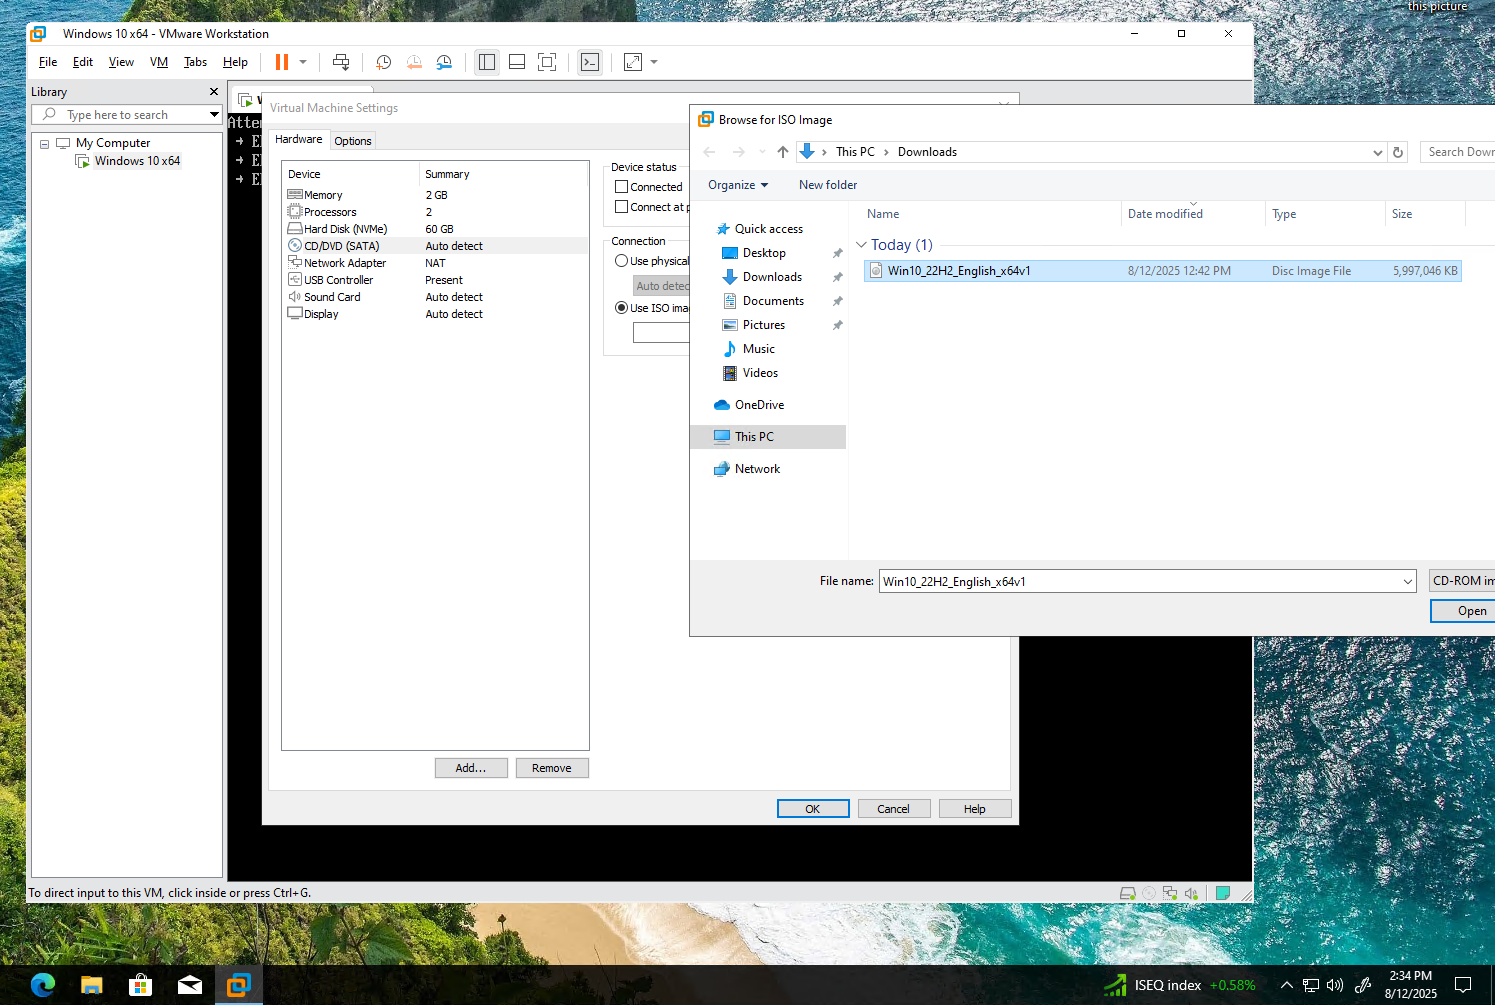
Task: Expand the address bar history dropdown
Action: click(x=1377, y=152)
